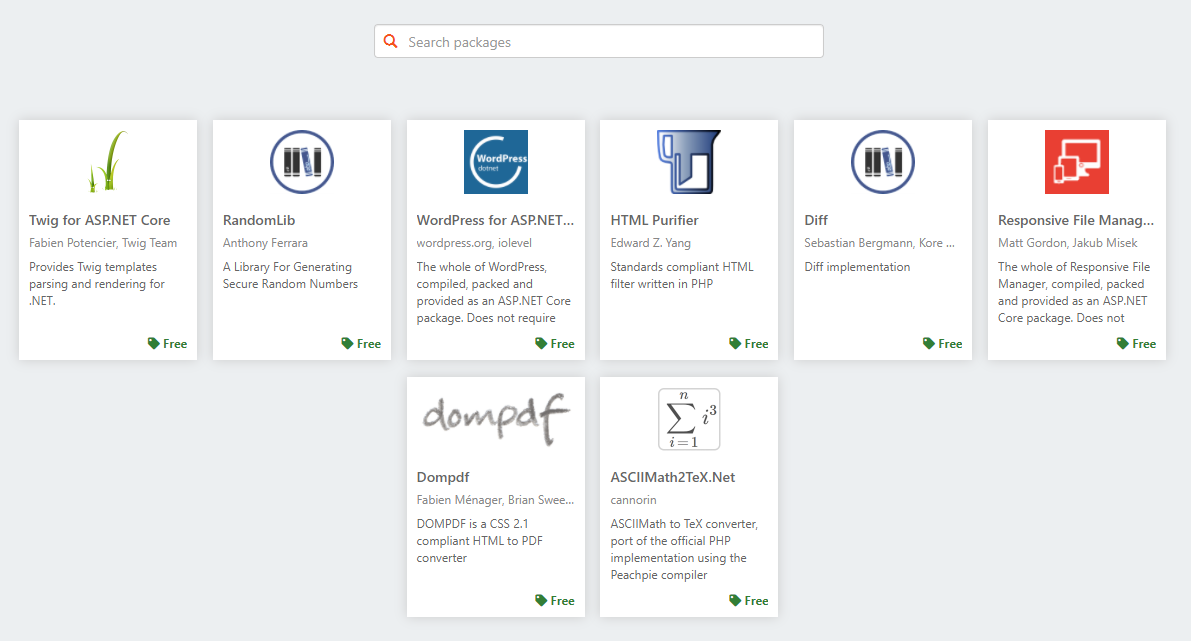Click the Free tag on HTML Purifier card

(748, 343)
